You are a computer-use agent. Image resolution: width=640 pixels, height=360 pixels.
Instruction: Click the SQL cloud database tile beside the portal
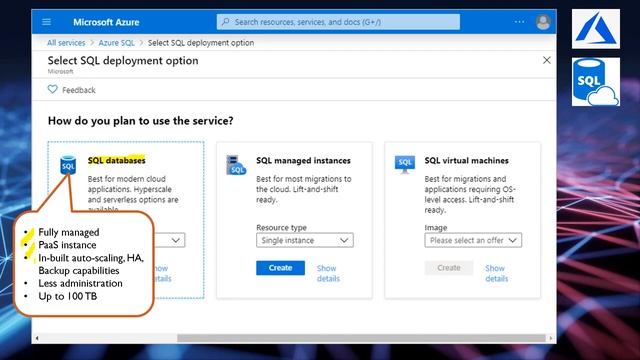596,82
